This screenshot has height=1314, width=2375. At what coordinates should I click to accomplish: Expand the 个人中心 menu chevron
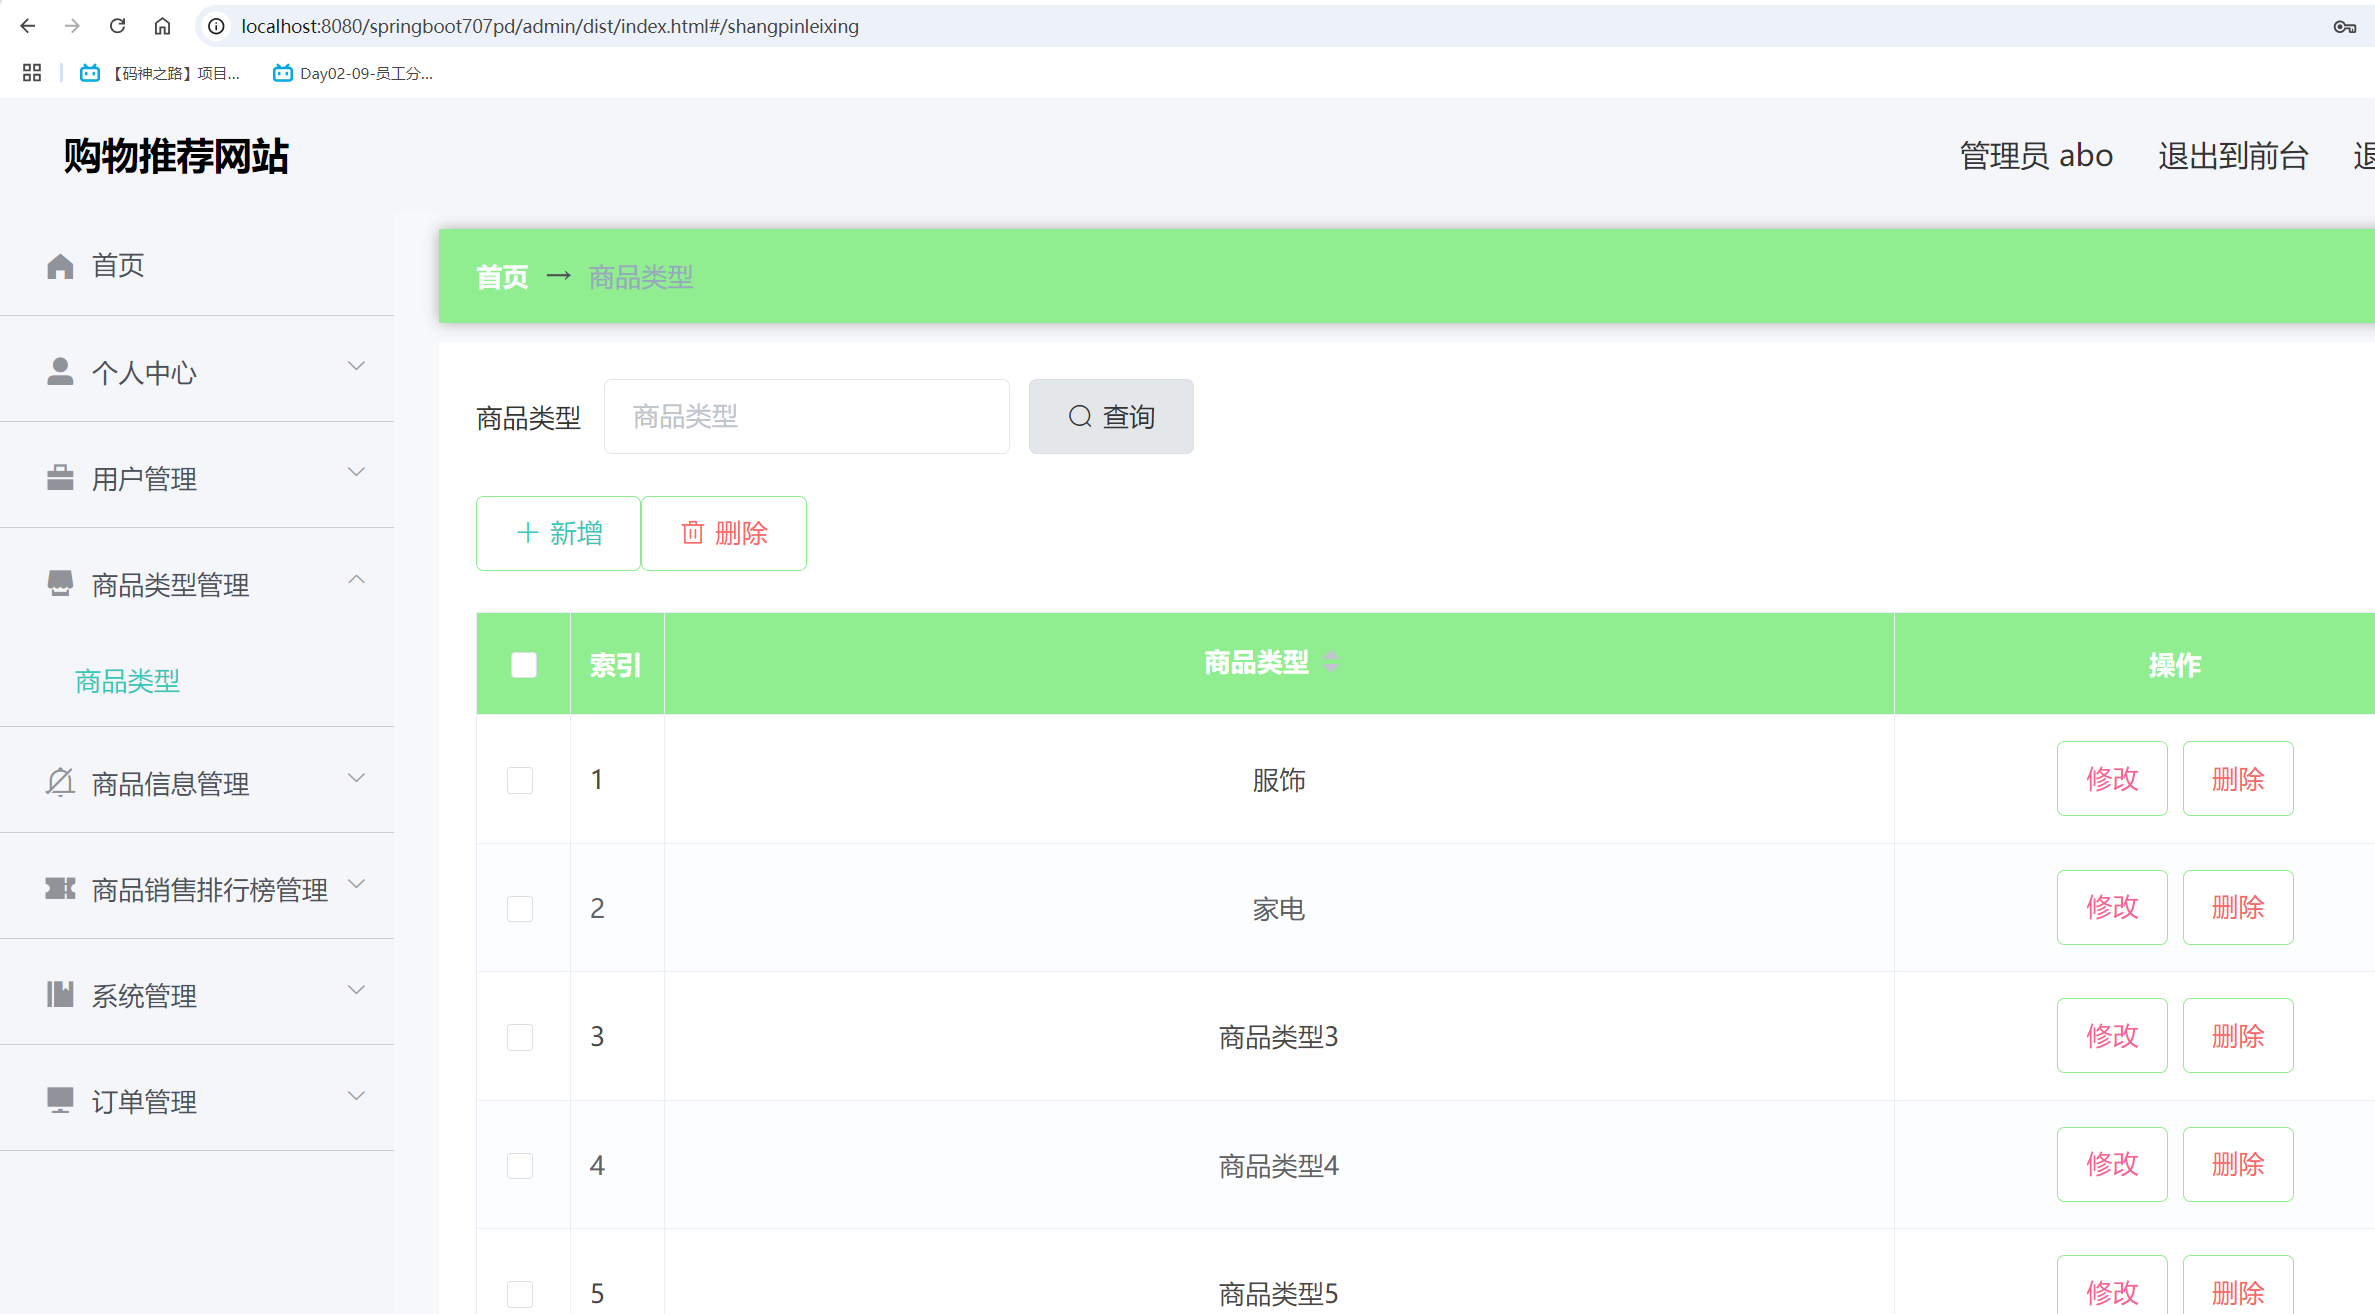pyautogui.click(x=356, y=367)
